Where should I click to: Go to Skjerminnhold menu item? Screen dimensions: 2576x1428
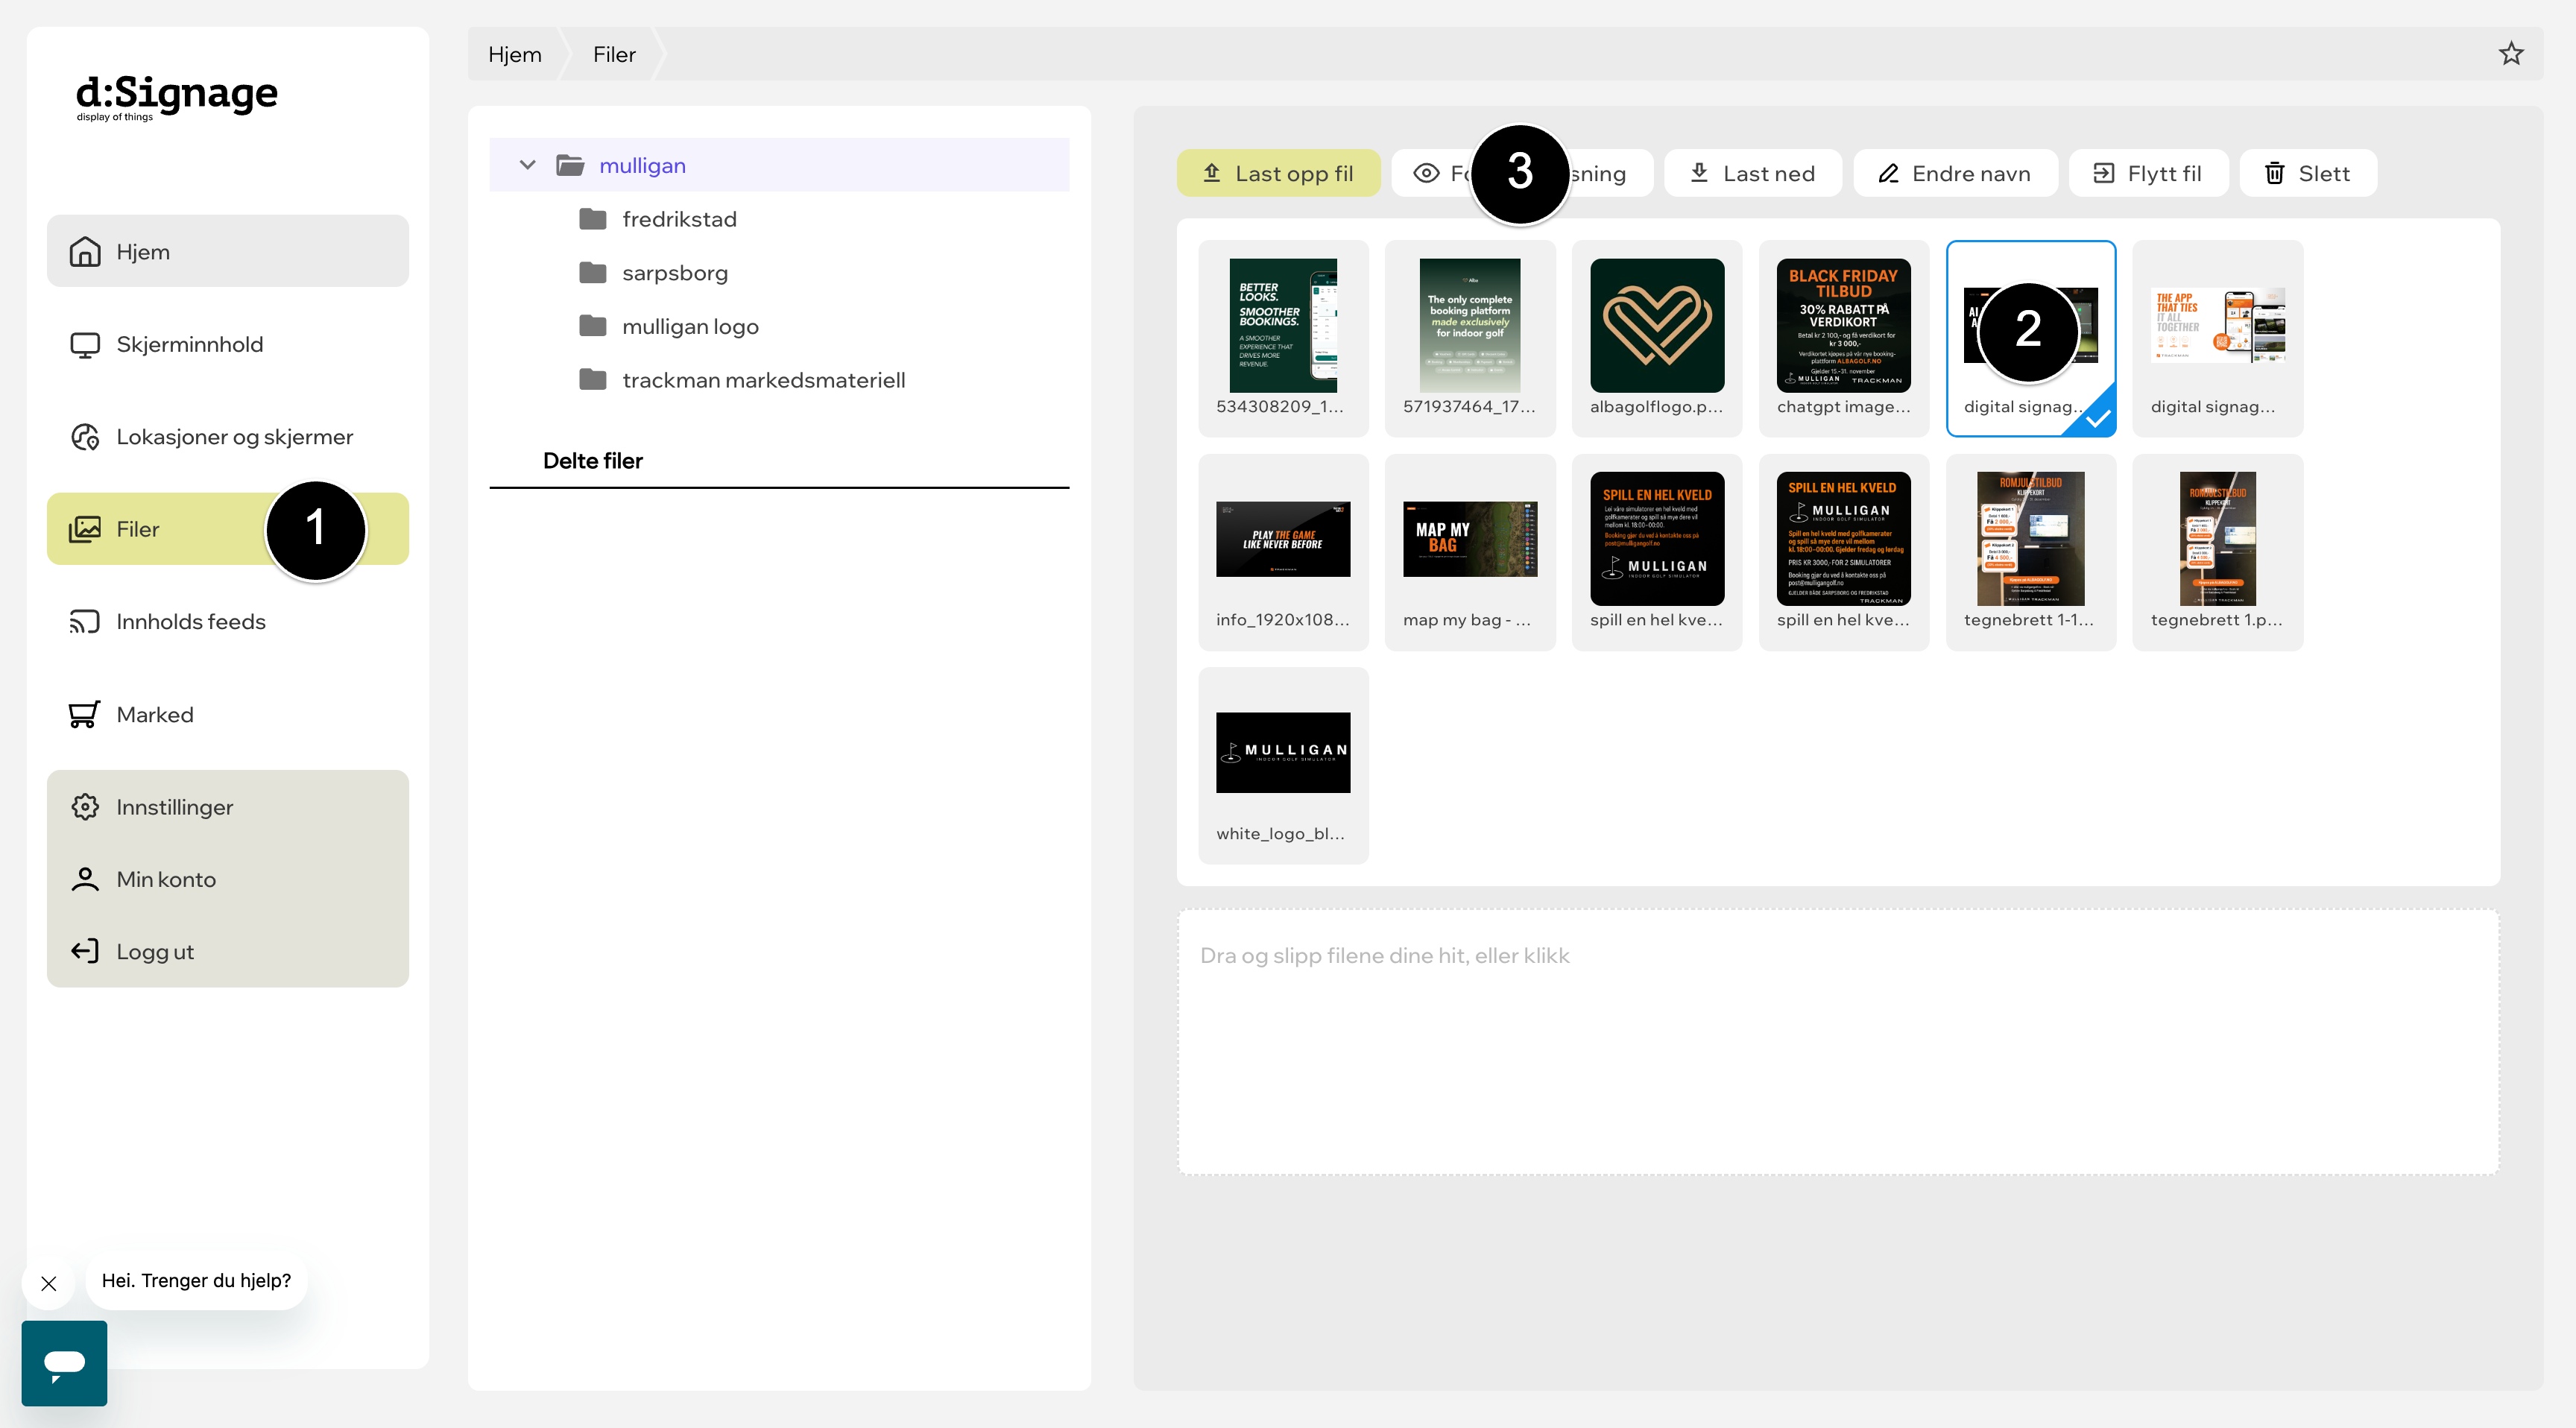pos(228,344)
